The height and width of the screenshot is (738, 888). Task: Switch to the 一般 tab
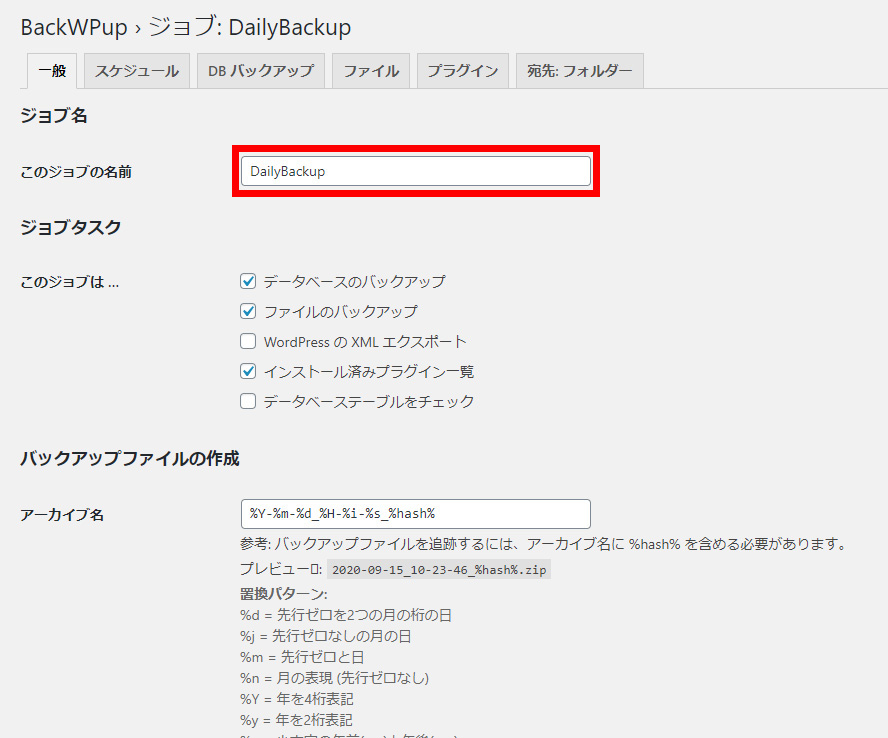(x=52, y=71)
